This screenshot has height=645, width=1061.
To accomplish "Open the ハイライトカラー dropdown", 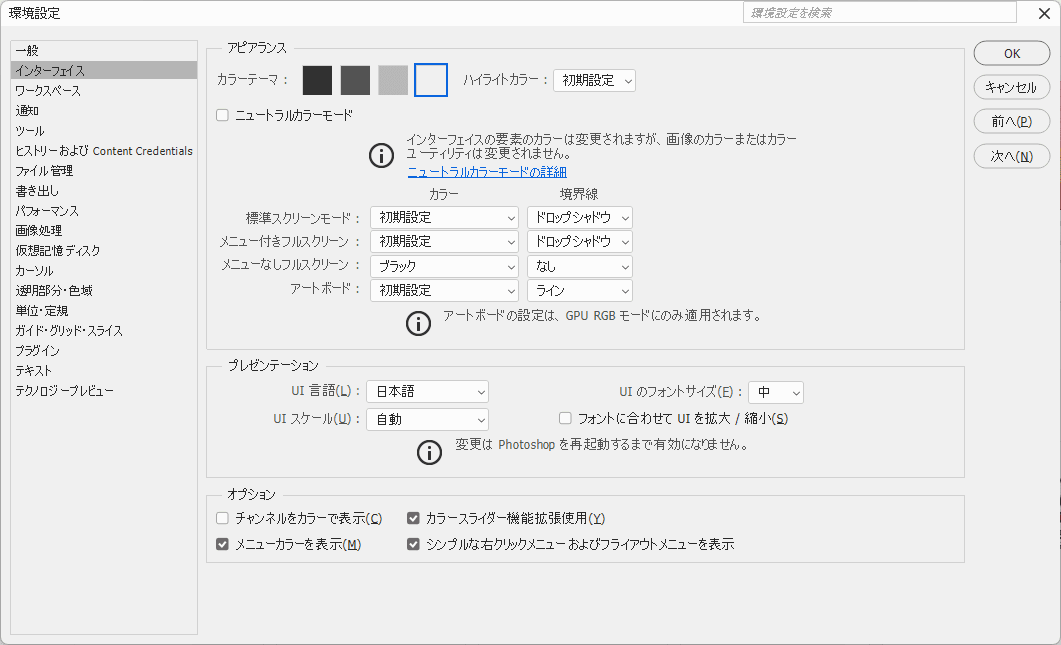I will pyautogui.click(x=594, y=80).
